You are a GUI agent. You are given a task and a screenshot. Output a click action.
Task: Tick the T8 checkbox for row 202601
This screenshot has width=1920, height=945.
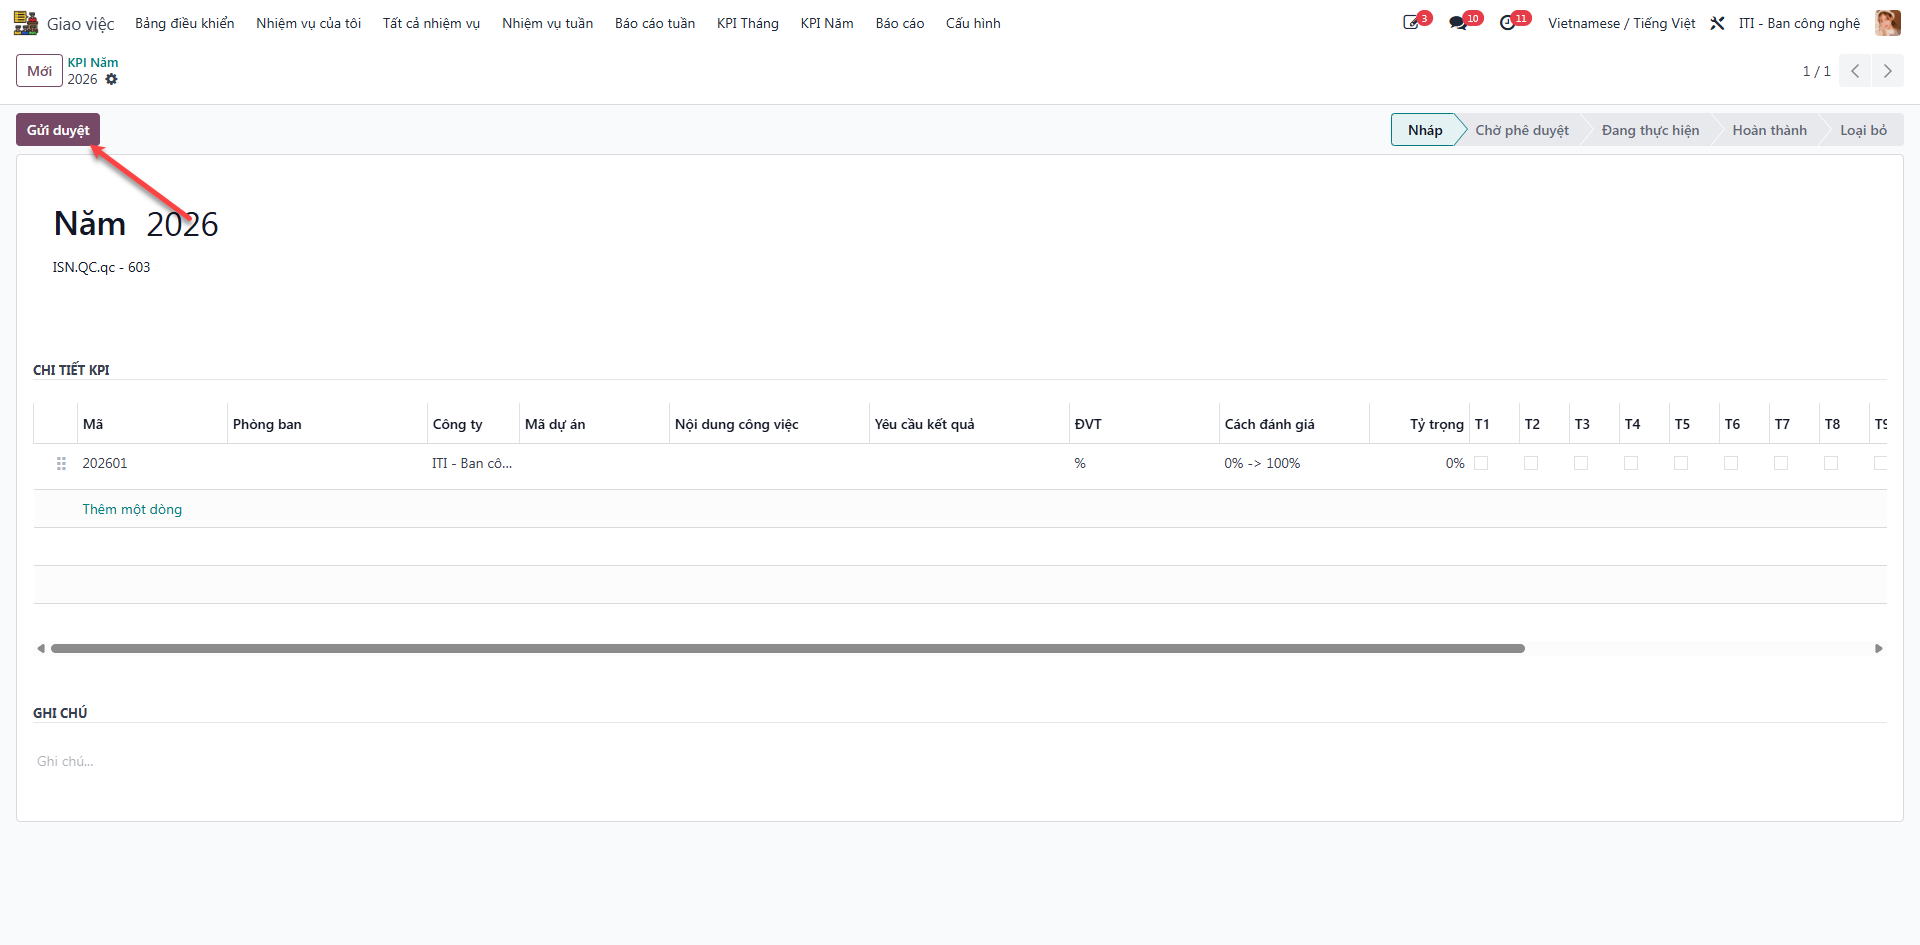pos(1831,463)
